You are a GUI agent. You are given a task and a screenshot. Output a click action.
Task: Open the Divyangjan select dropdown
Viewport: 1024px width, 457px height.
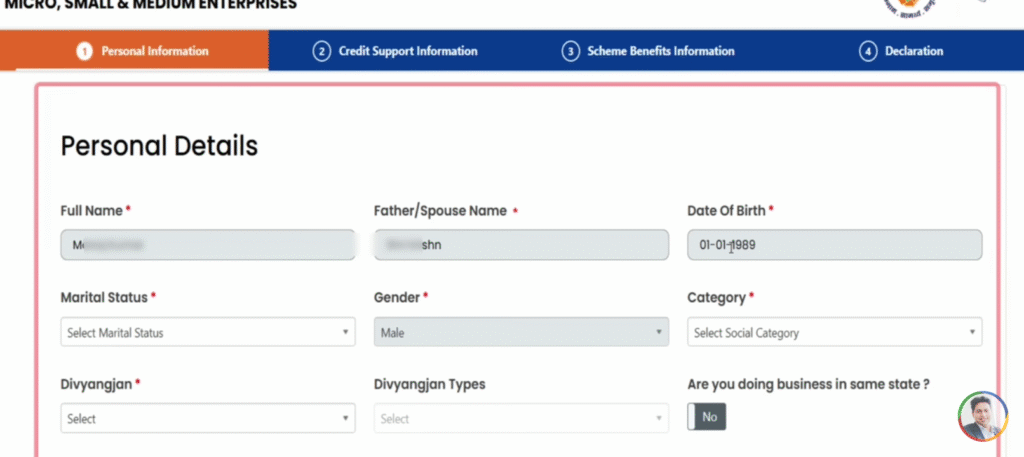[208, 418]
